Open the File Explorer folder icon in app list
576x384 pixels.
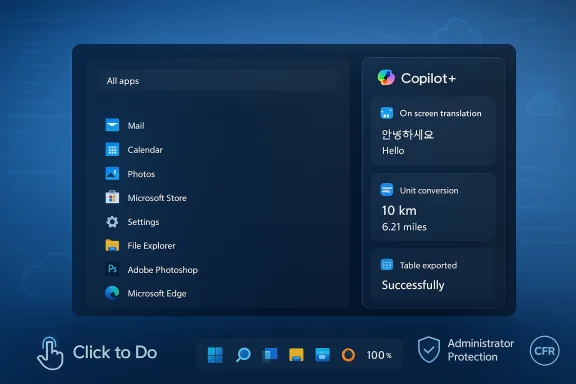(112, 245)
